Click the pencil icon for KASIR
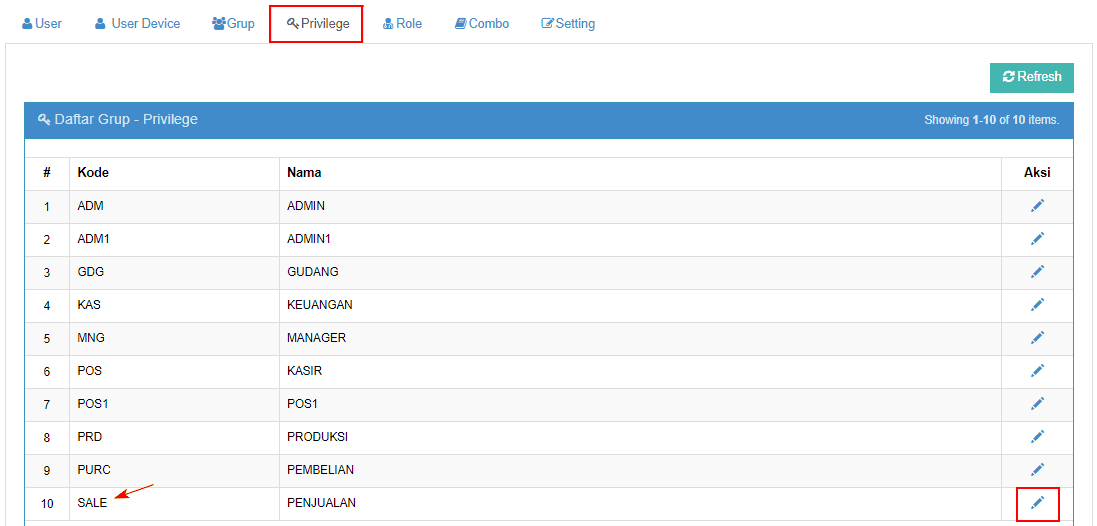Screen dimensions: 1097x526 (1037, 371)
